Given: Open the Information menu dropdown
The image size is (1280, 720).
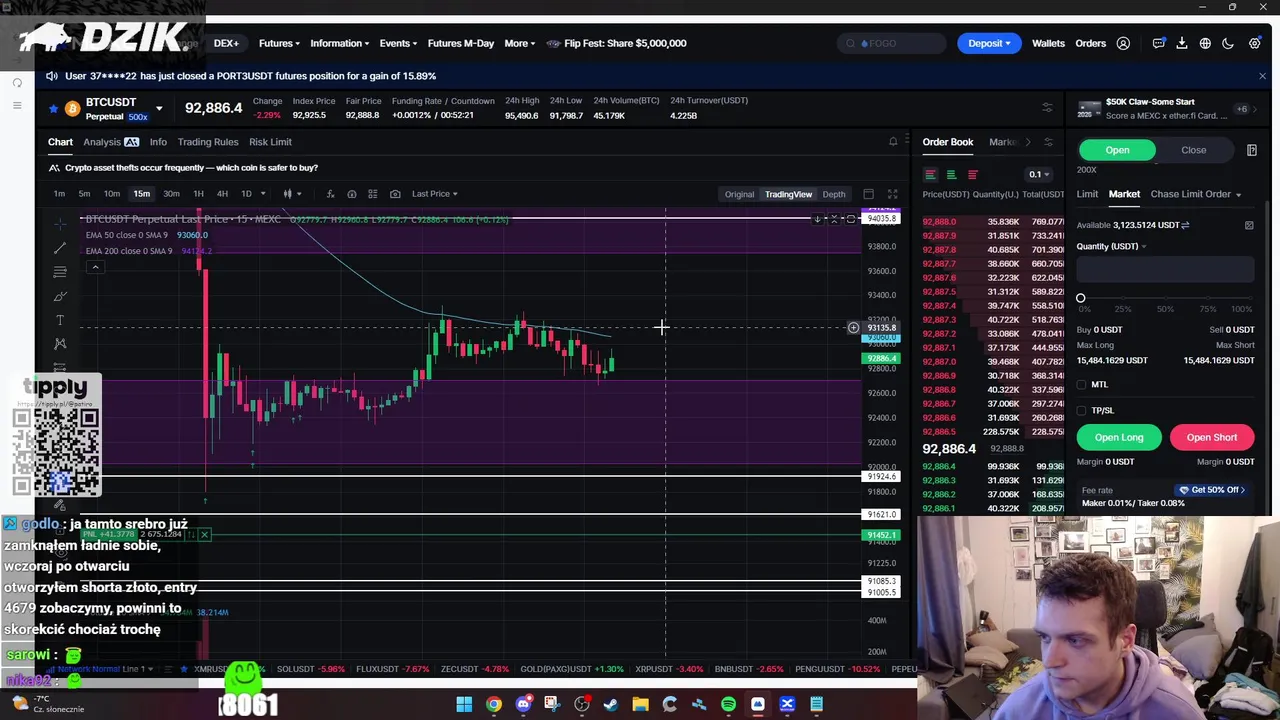Looking at the screenshot, I should click(339, 43).
